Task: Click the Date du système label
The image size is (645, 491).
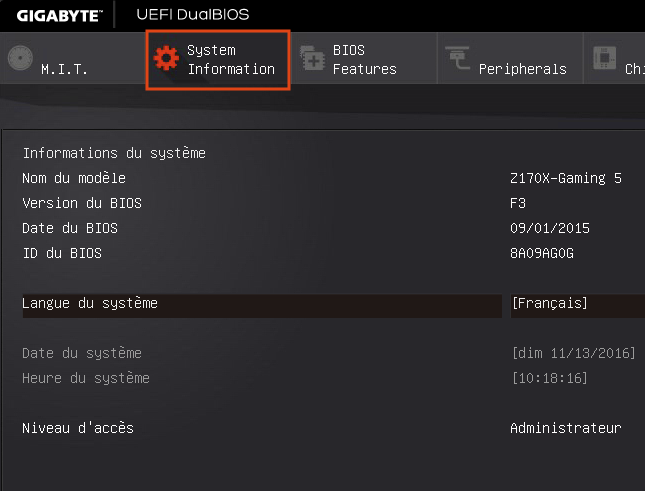Action: (x=82, y=353)
